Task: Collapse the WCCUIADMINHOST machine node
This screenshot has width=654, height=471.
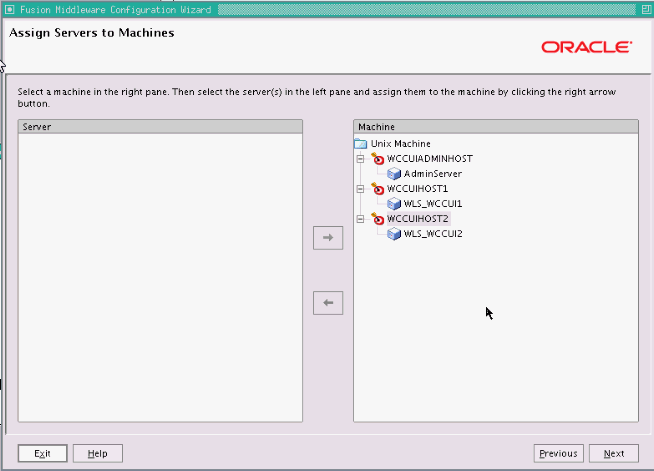Action: [360, 159]
